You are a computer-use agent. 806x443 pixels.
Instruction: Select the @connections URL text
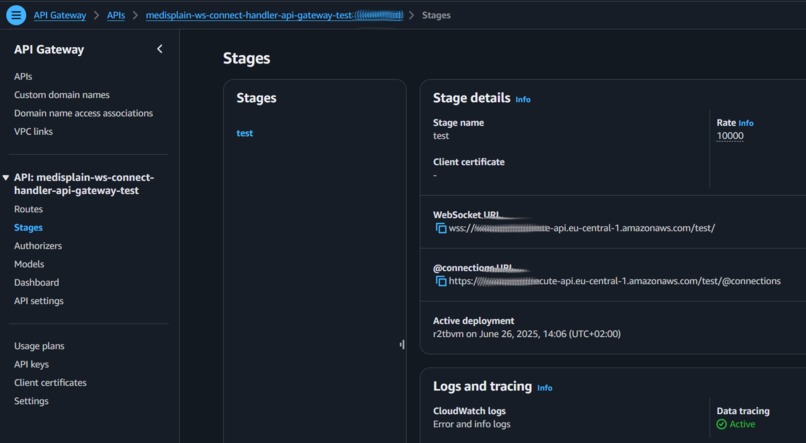tap(615, 281)
